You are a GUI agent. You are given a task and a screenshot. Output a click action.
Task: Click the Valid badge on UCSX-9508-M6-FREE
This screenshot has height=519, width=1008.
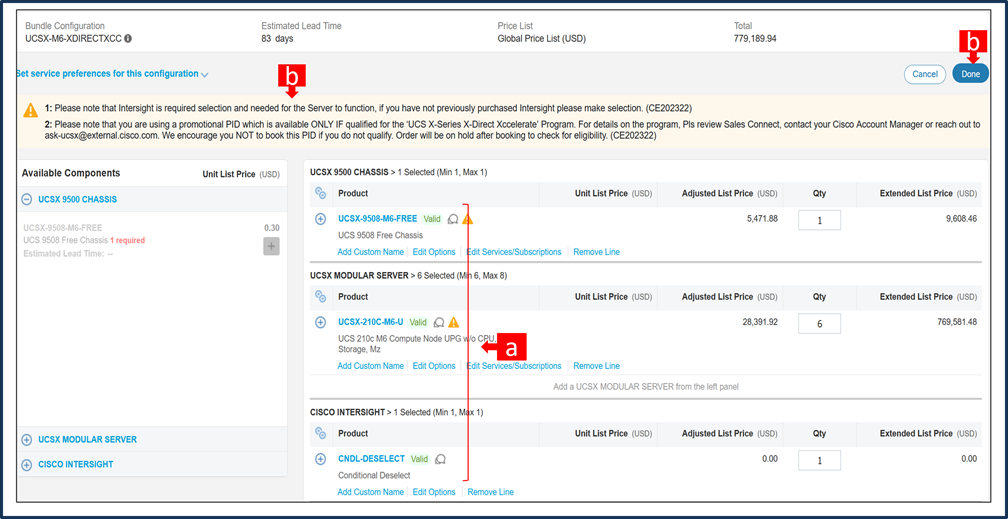pyautogui.click(x=432, y=219)
